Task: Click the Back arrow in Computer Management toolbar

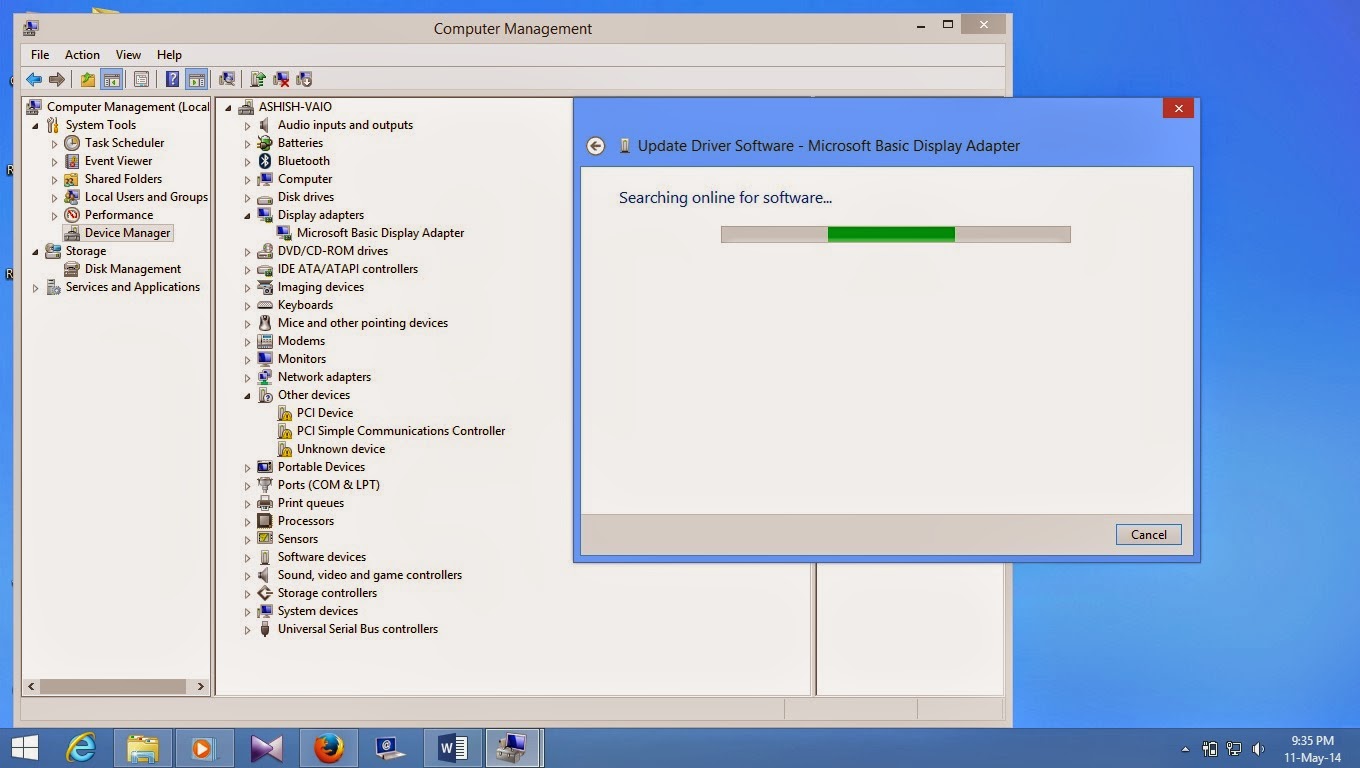Action: click(34, 79)
